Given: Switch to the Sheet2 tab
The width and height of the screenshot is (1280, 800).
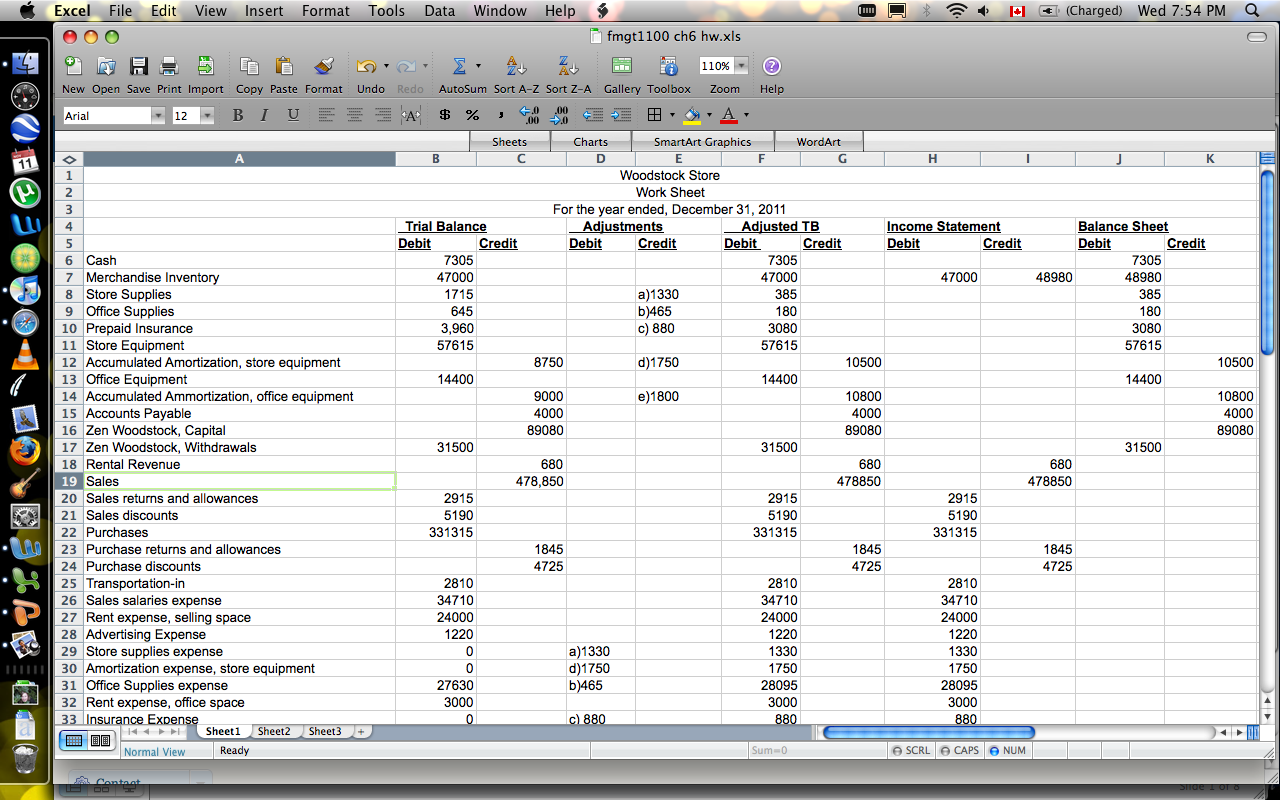Looking at the screenshot, I should point(274,731).
